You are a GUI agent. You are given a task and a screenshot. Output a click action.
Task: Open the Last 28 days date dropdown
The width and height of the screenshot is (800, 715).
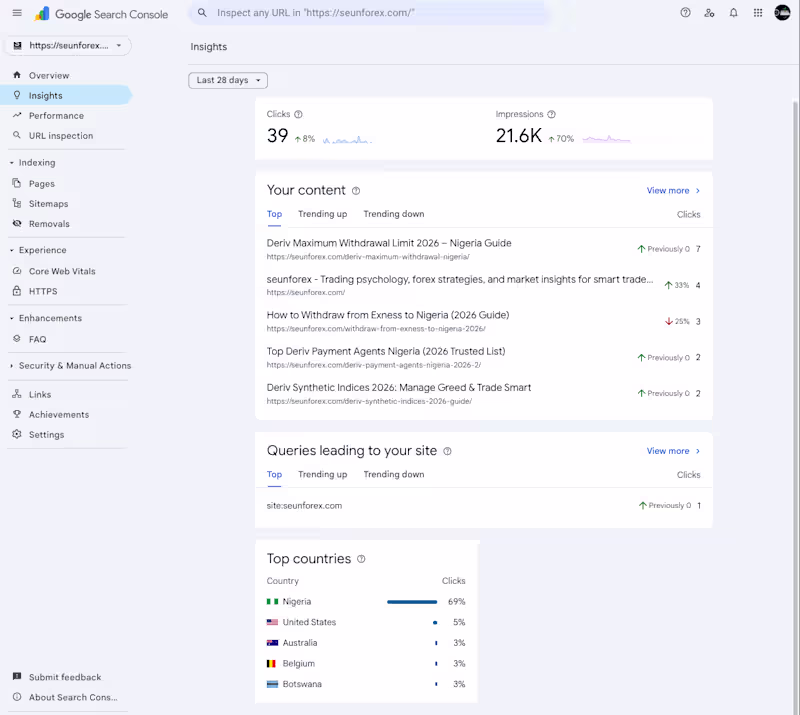pyautogui.click(x=228, y=80)
